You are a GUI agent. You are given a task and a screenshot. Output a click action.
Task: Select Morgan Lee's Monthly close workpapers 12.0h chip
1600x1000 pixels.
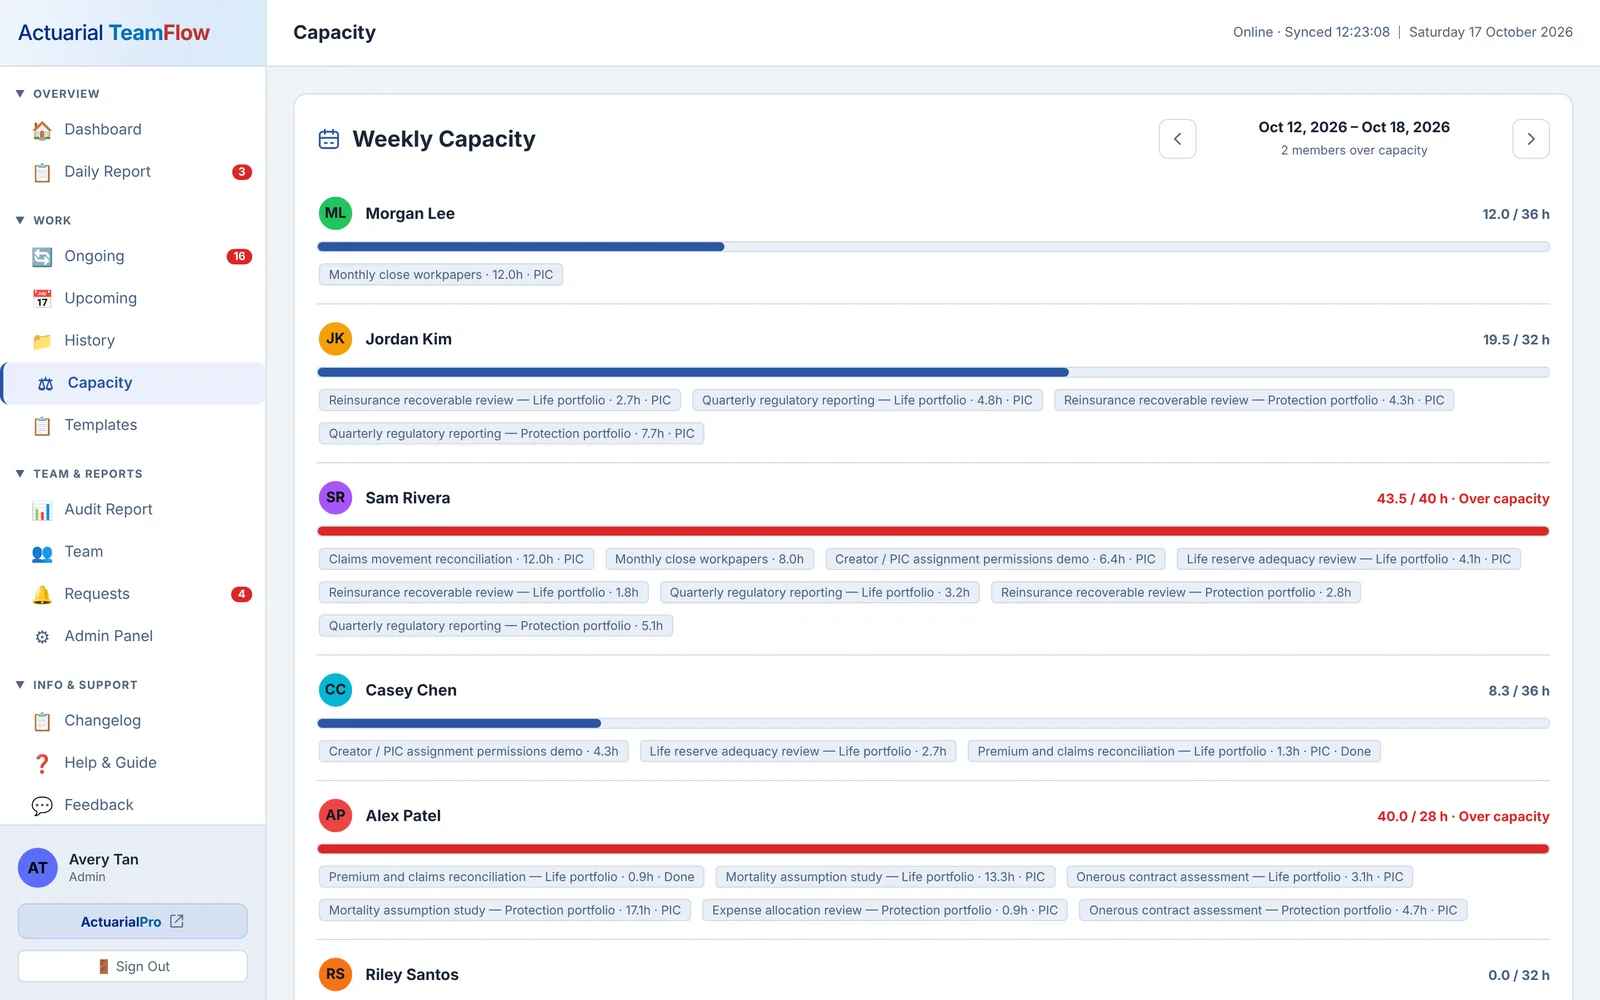click(x=441, y=274)
